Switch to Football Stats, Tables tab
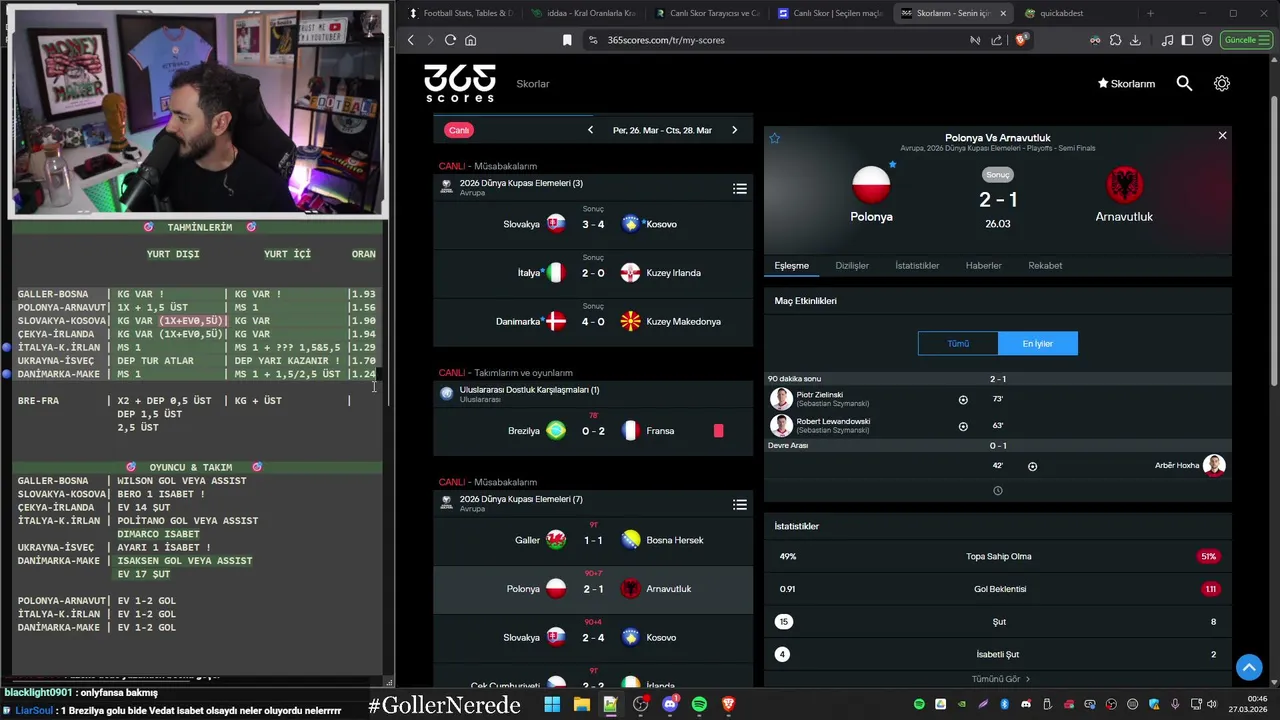This screenshot has height=720, width=1280. (x=461, y=13)
